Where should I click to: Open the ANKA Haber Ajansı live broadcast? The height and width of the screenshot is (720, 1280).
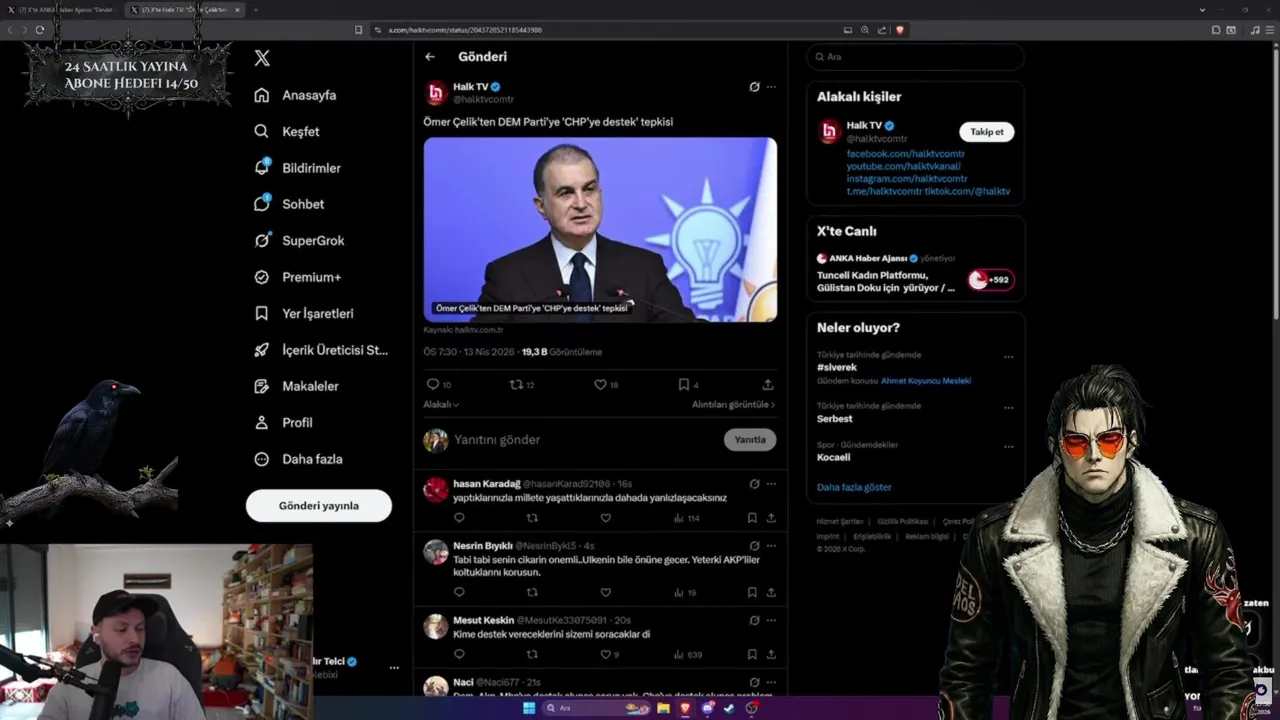pyautogui.click(x=915, y=274)
